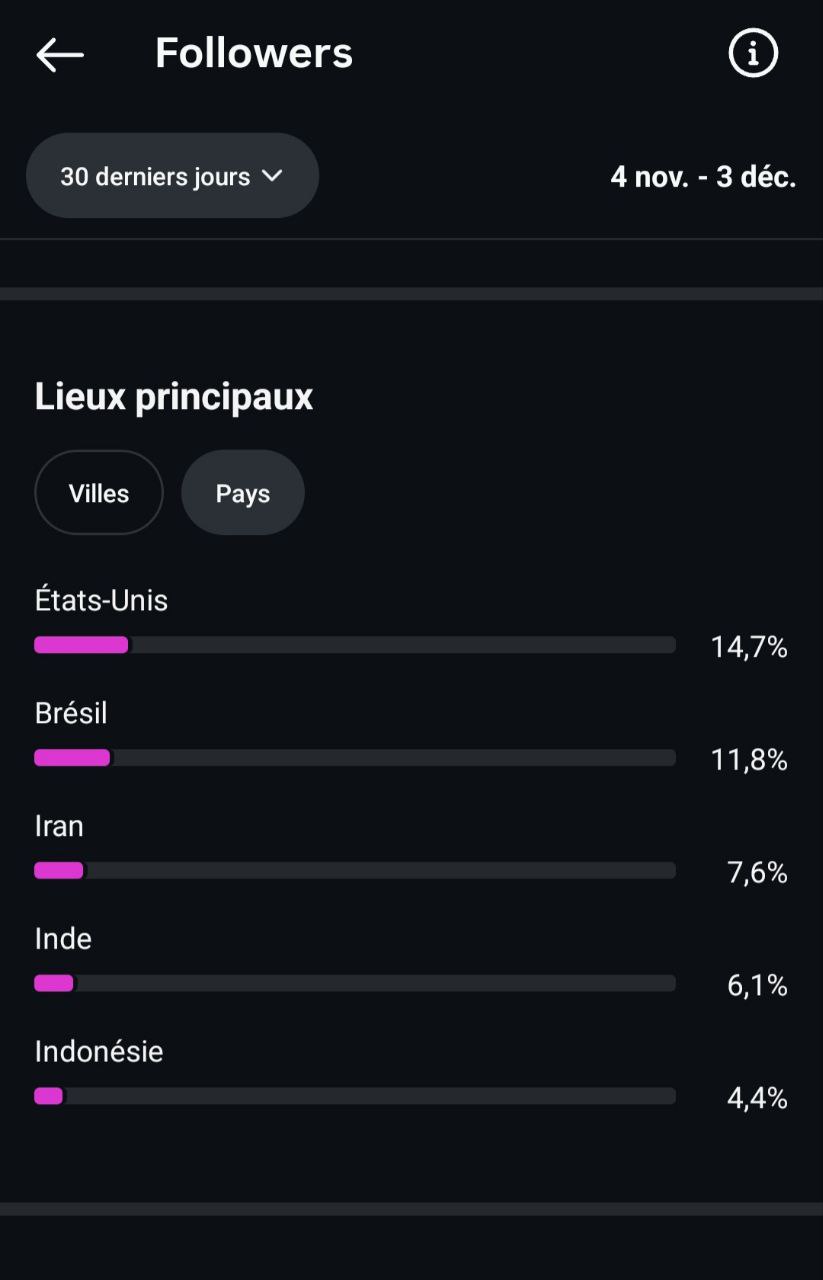Tap the Iran country row label
Screen dimensions: 823x1280
click(x=59, y=826)
